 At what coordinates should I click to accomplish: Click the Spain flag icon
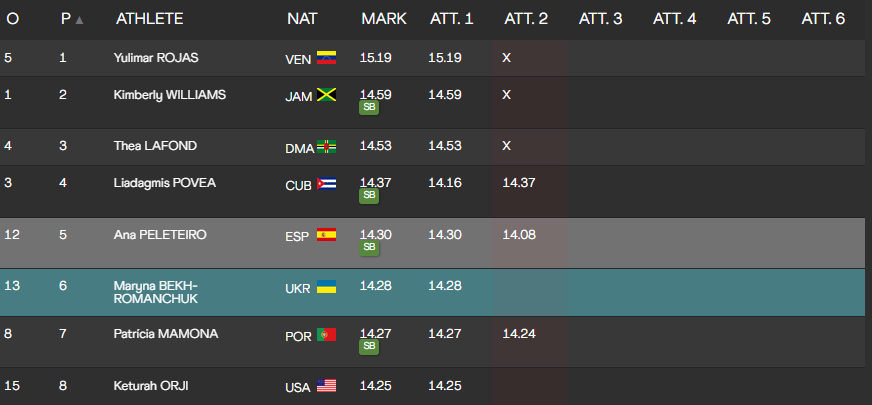tap(326, 235)
